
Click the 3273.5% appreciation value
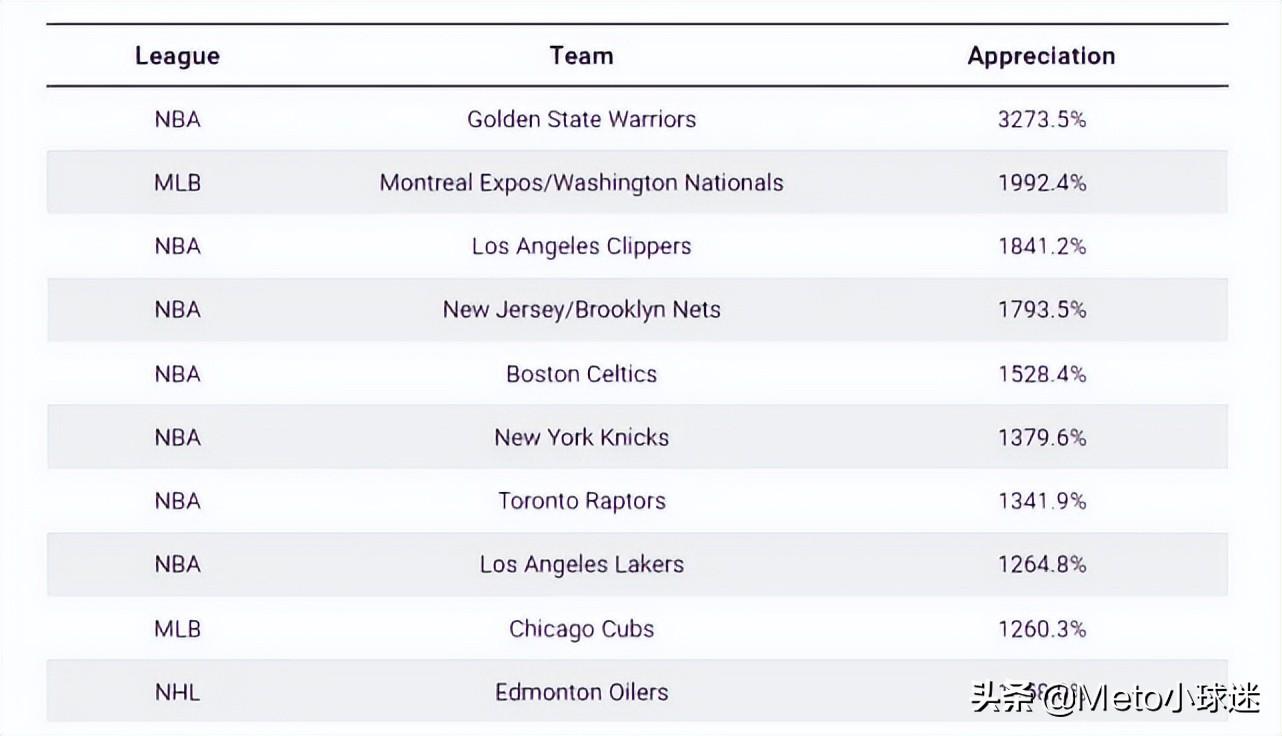click(x=1041, y=119)
